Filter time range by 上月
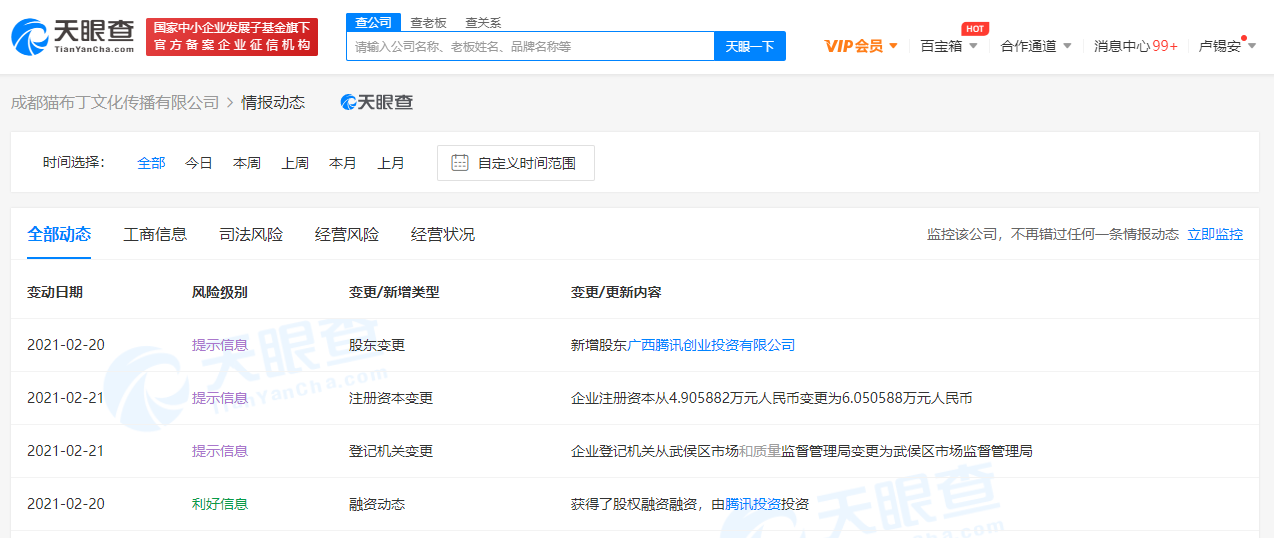Viewport: 1274px width, 538px height. coord(391,163)
